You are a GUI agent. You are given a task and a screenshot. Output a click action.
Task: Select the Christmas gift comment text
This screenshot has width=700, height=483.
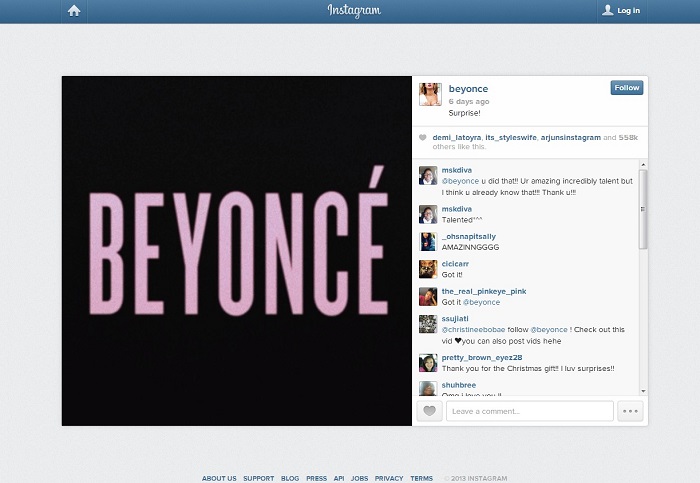(528, 369)
